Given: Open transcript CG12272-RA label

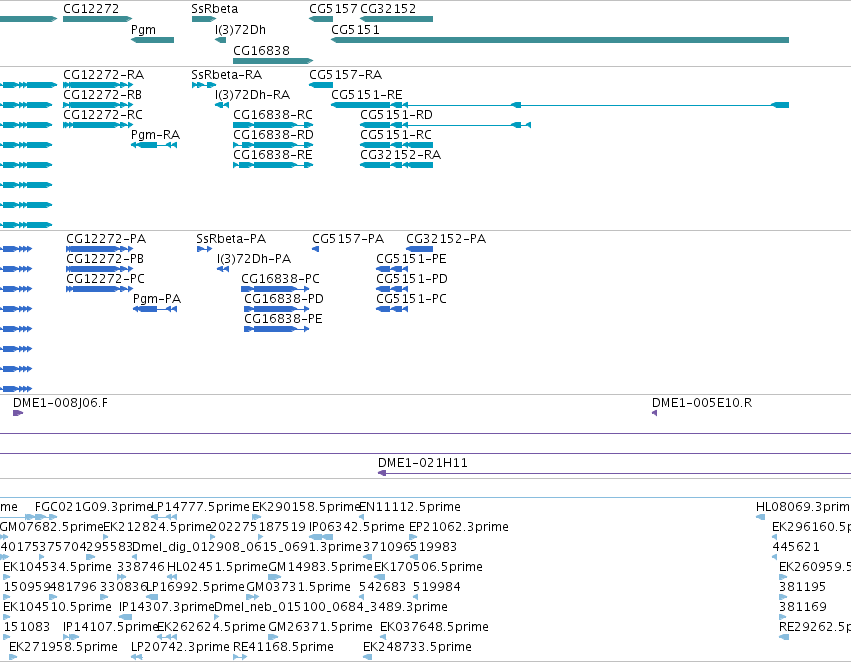Looking at the screenshot, I should [x=104, y=75].
